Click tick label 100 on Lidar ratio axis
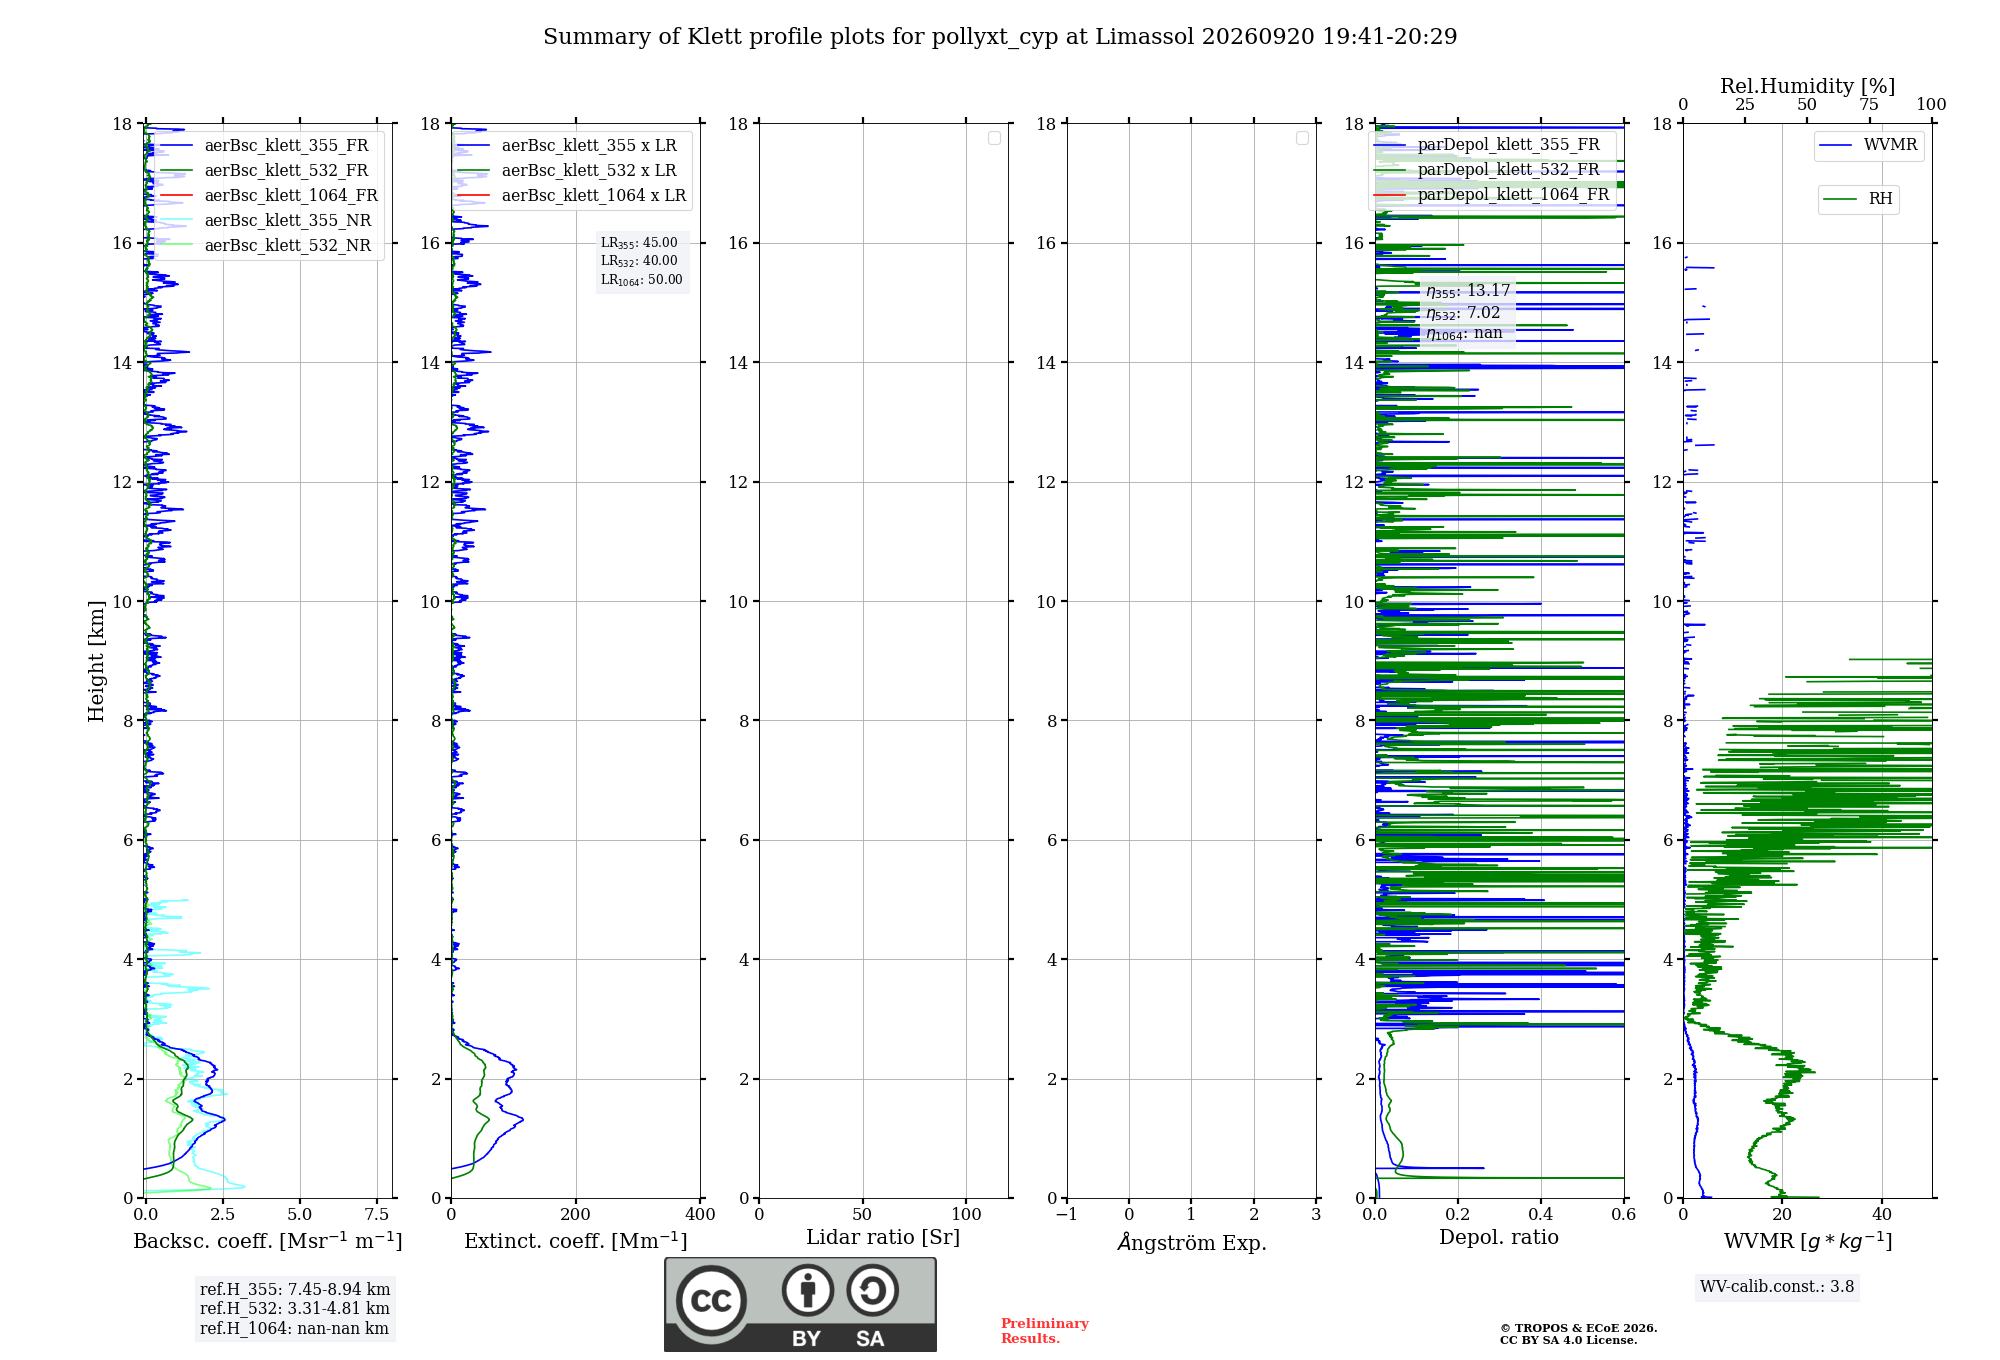The width and height of the screenshot is (2000, 1360). 967,1215
